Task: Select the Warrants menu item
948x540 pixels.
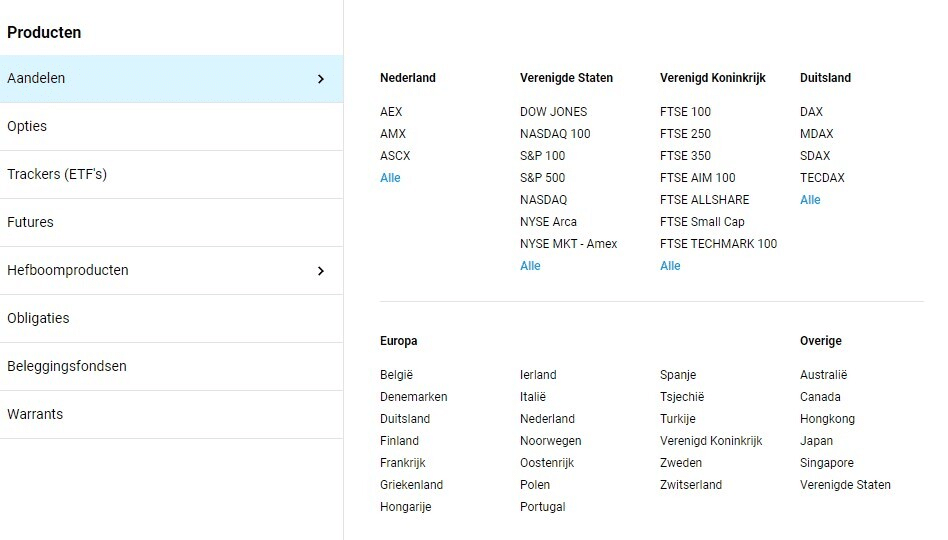Action: click(171, 414)
